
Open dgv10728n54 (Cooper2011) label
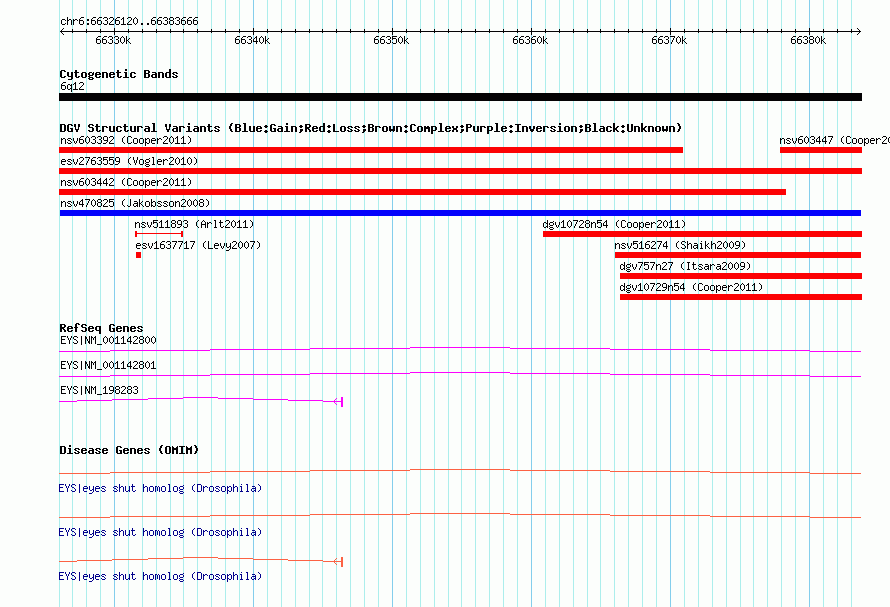(614, 224)
